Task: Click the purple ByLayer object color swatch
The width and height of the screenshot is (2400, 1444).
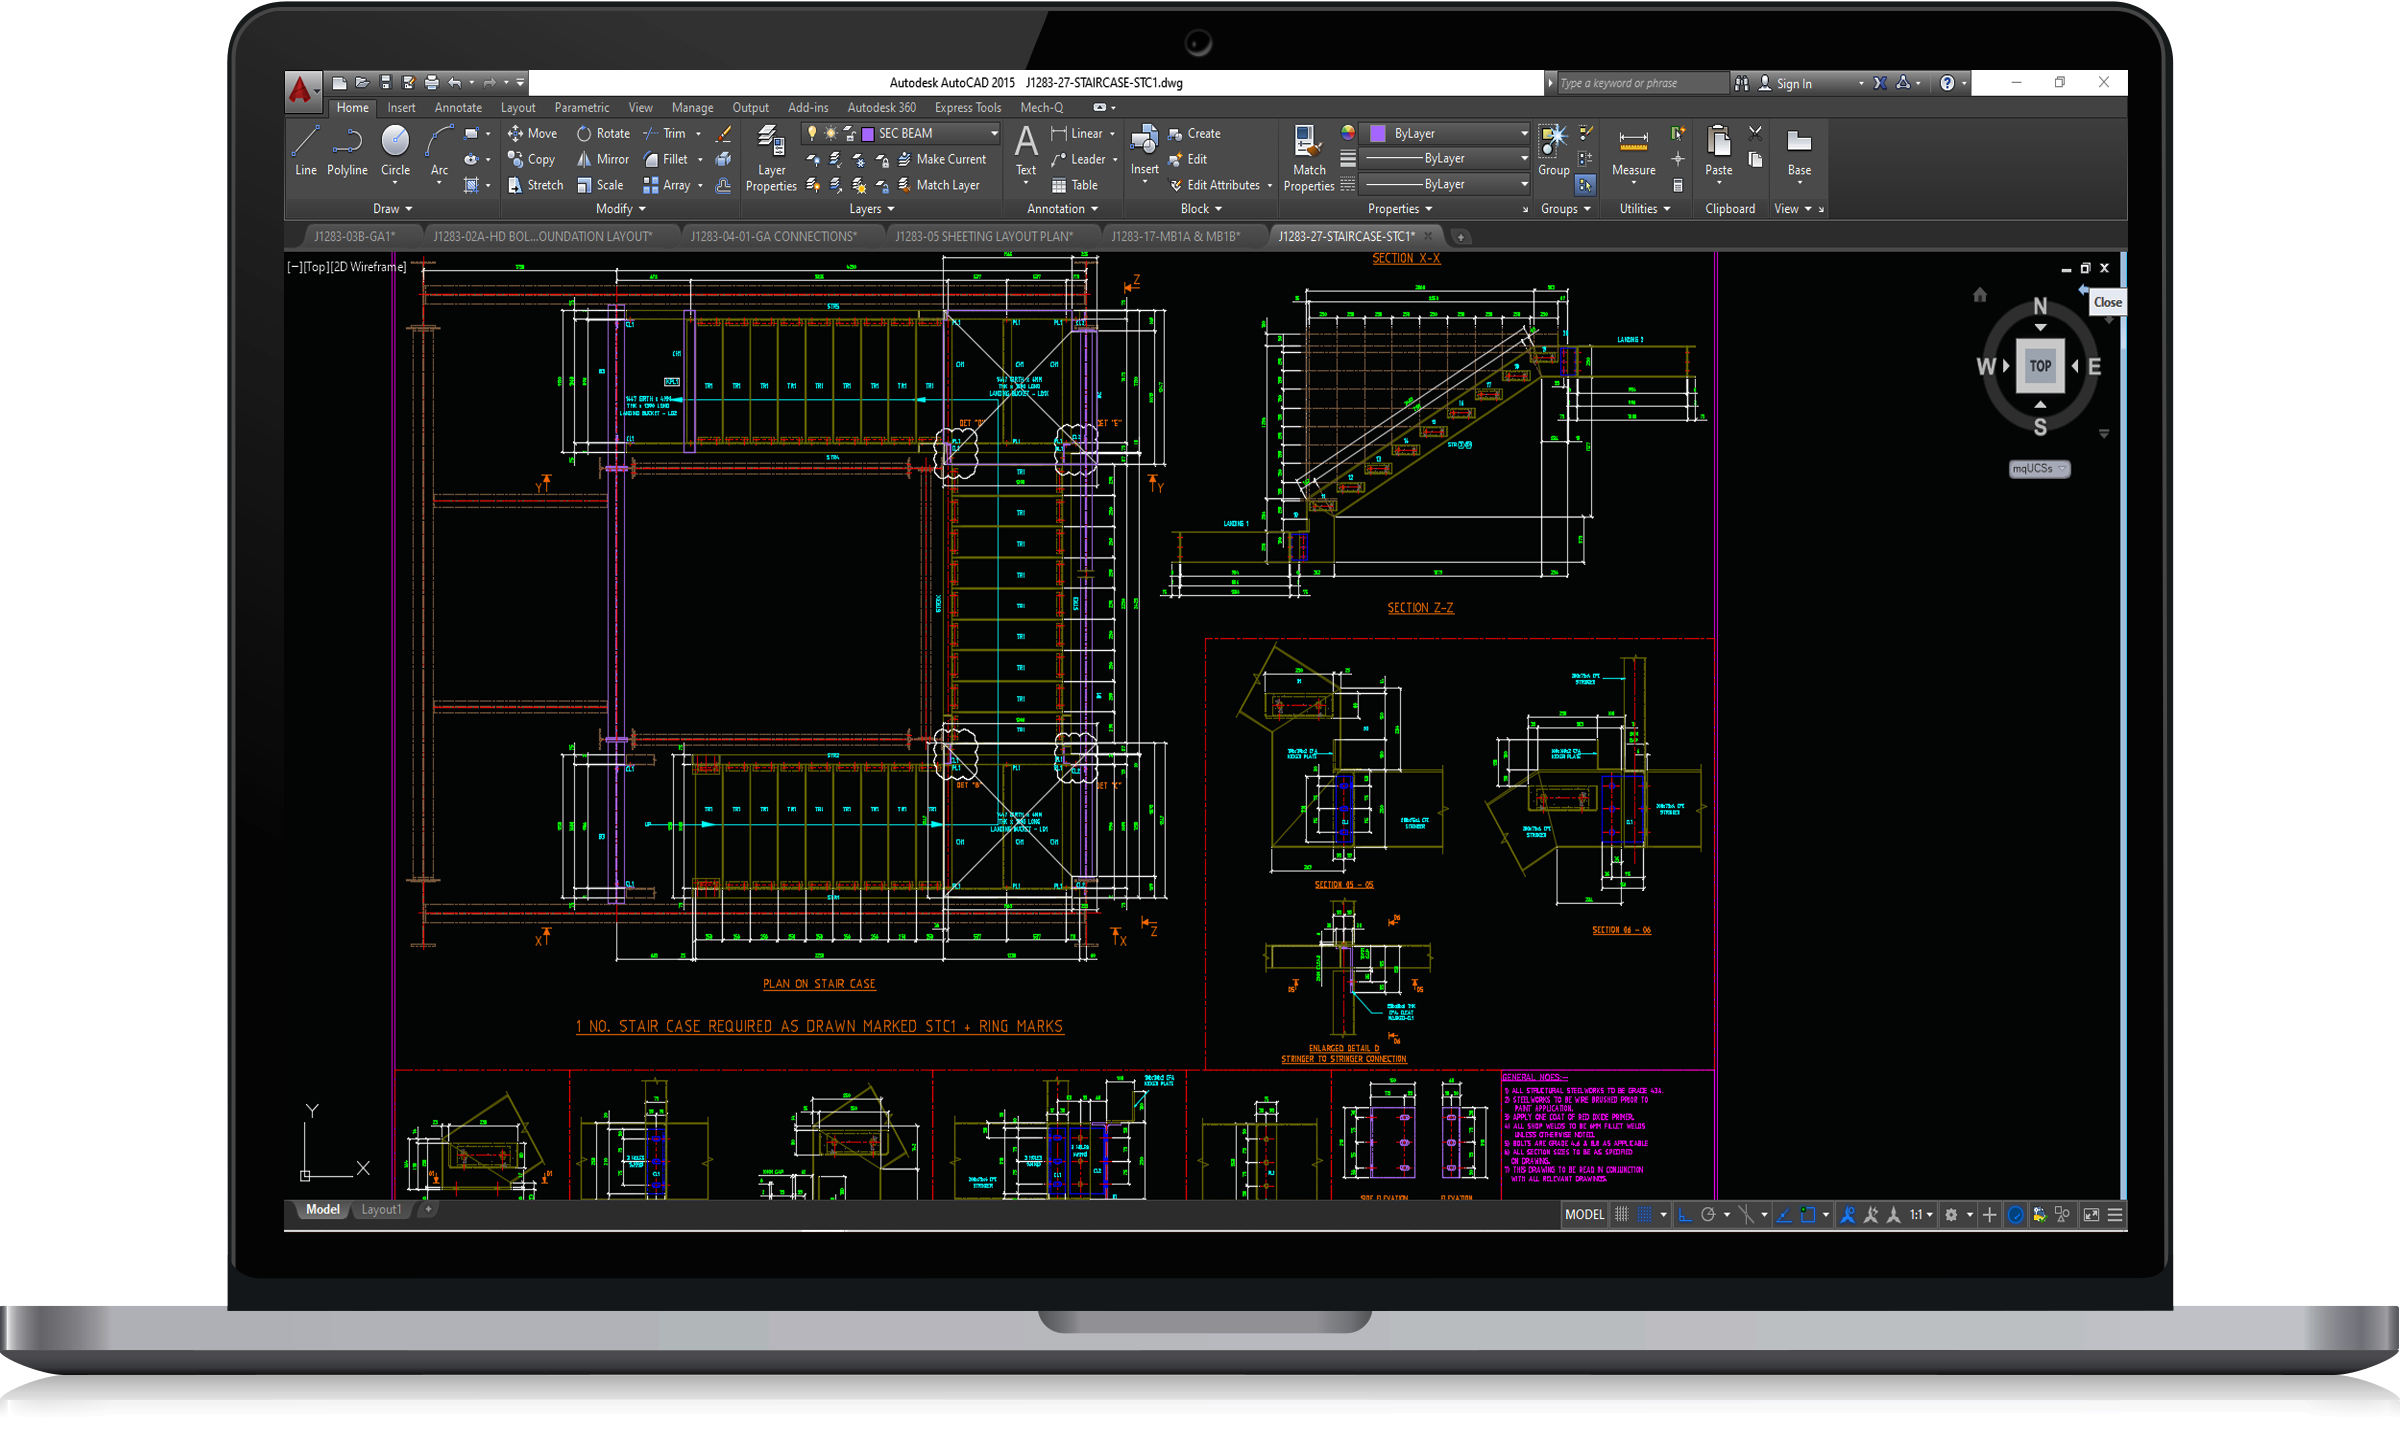Action: (x=1378, y=133)
